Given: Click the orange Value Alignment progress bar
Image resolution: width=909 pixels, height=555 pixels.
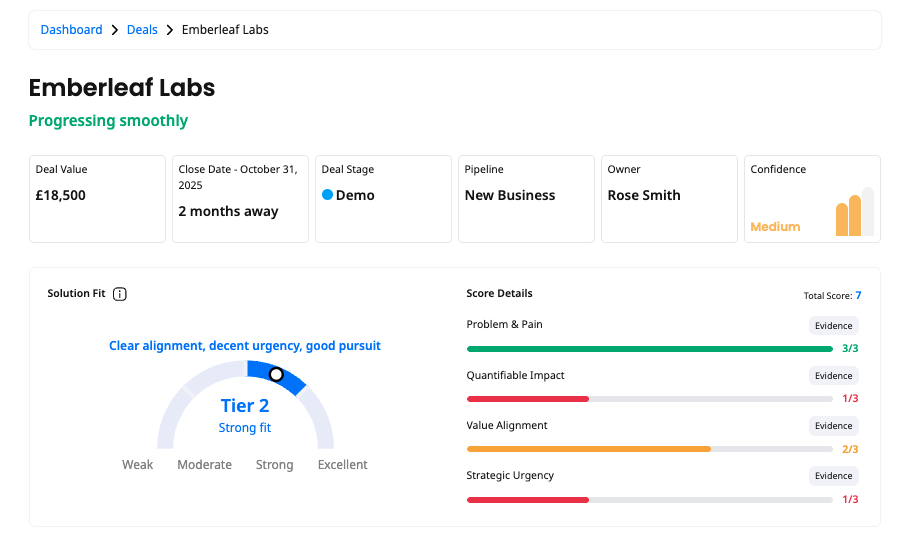Looking at the screenshot, I should pos(588,449).
